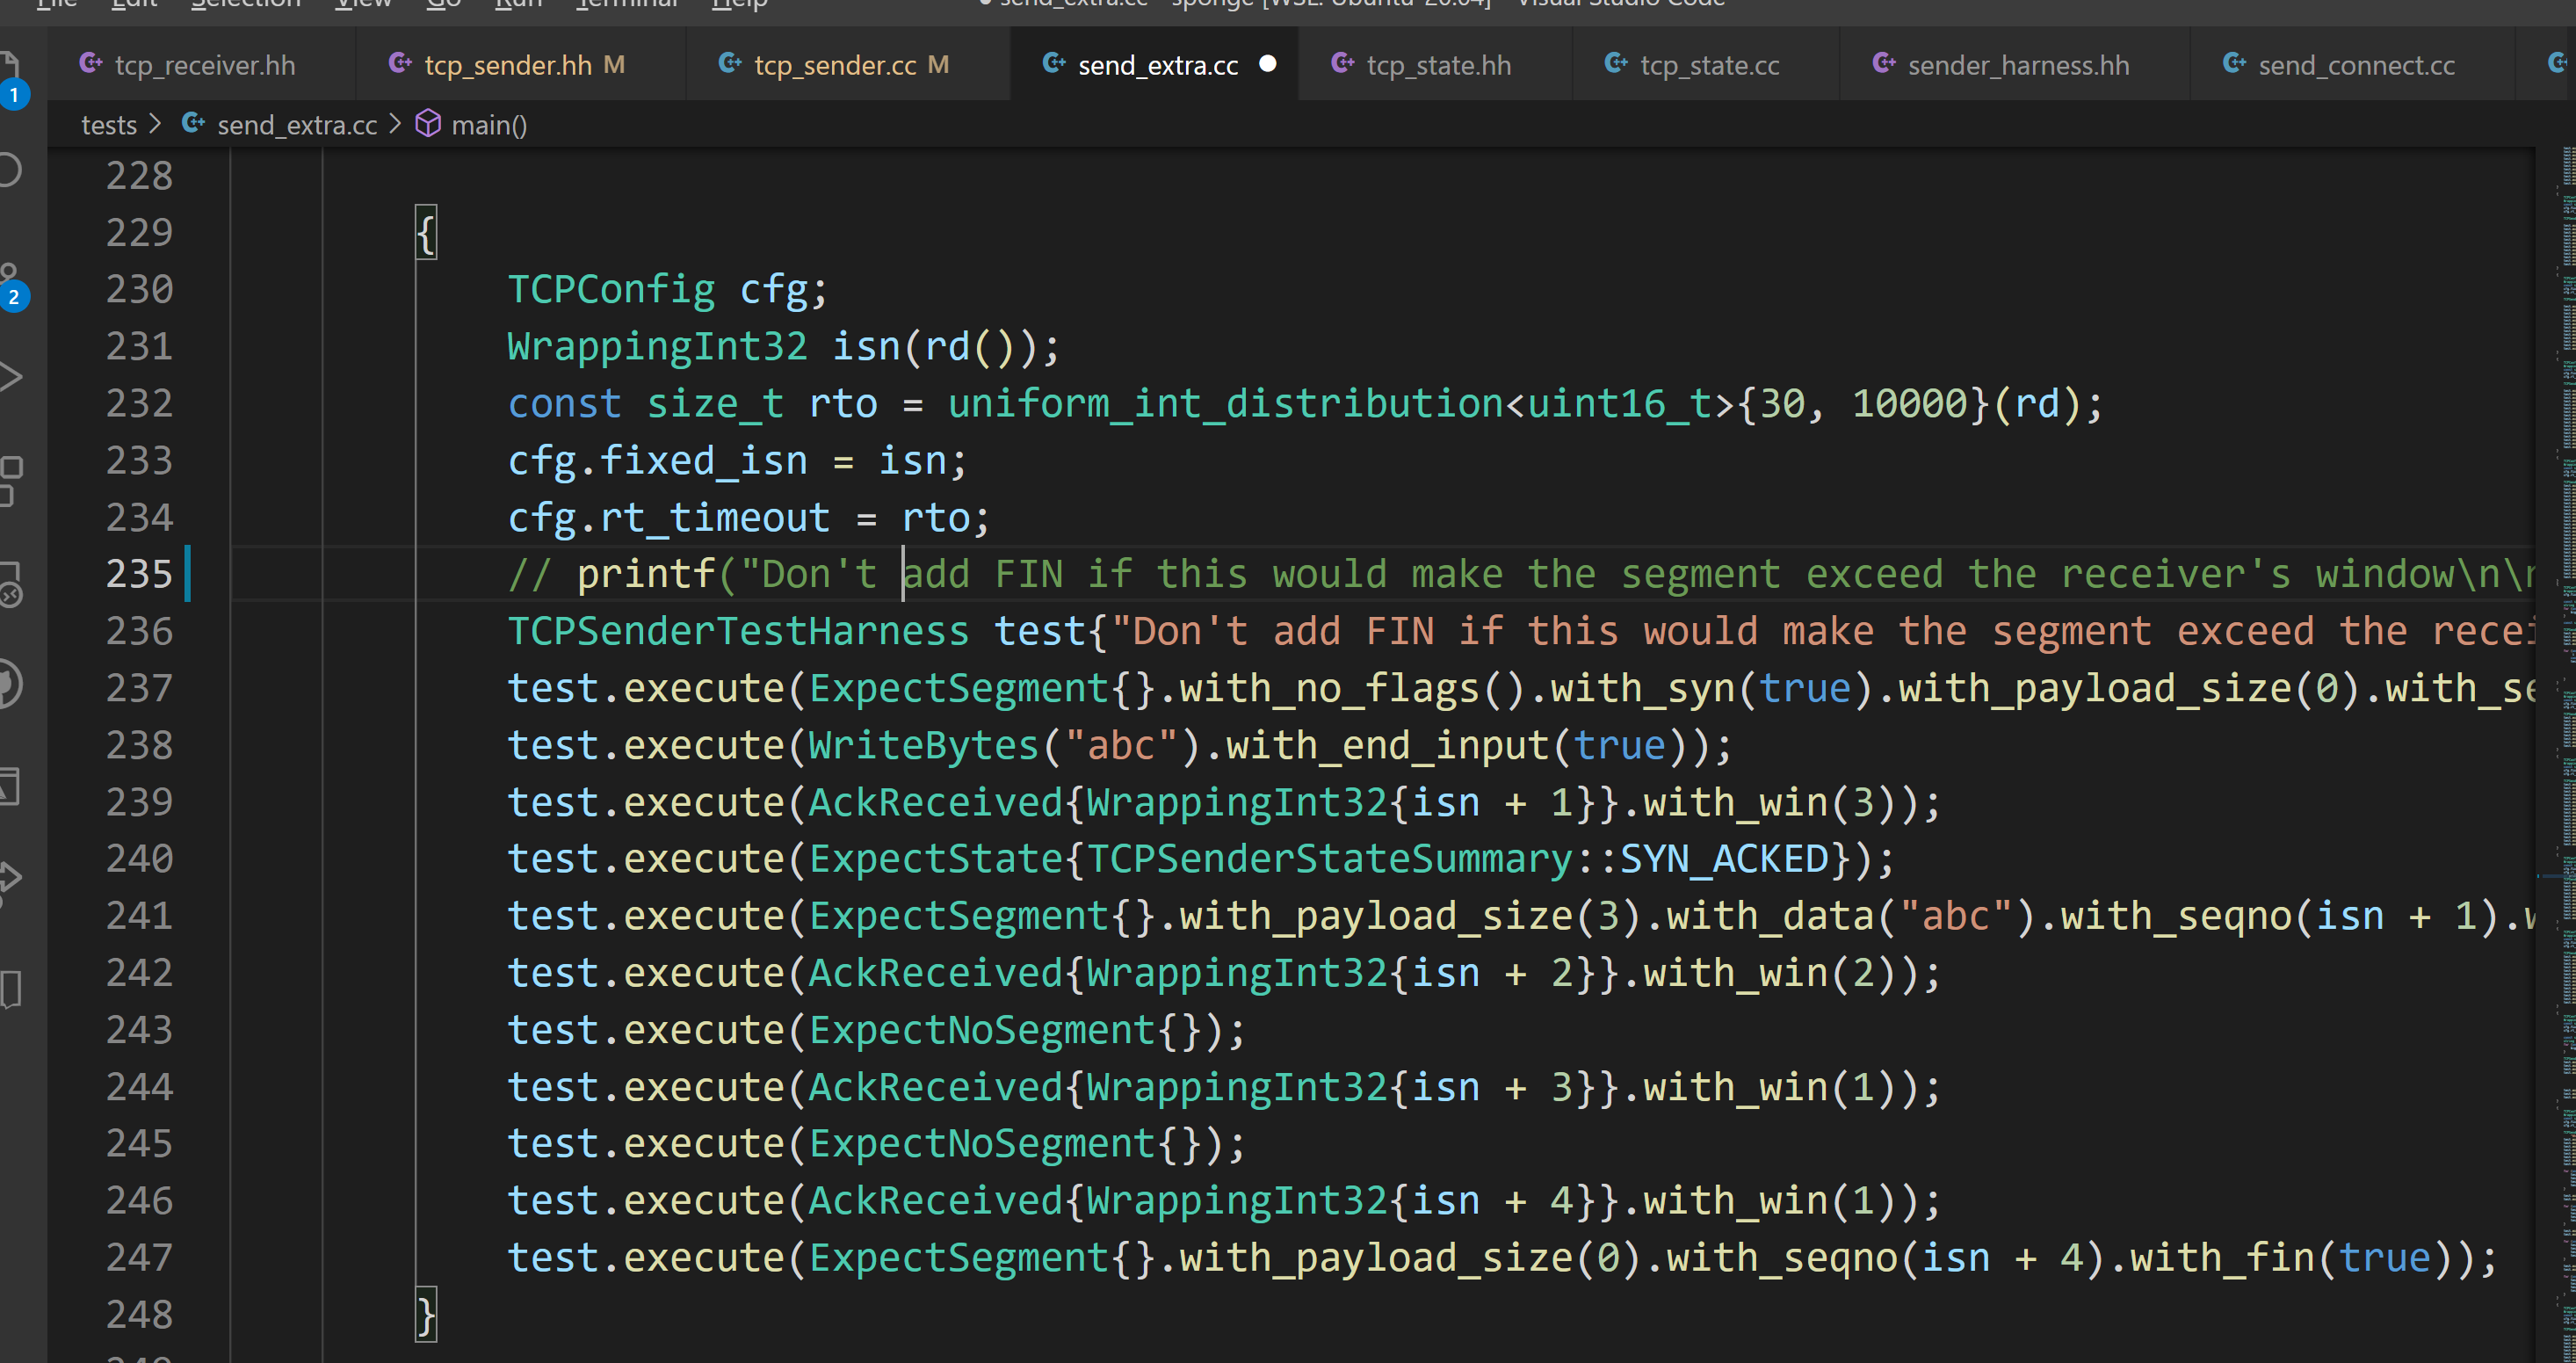Open the tcp_state.hh tab
The image size is (2576, 1363).
pos(1438,66)
